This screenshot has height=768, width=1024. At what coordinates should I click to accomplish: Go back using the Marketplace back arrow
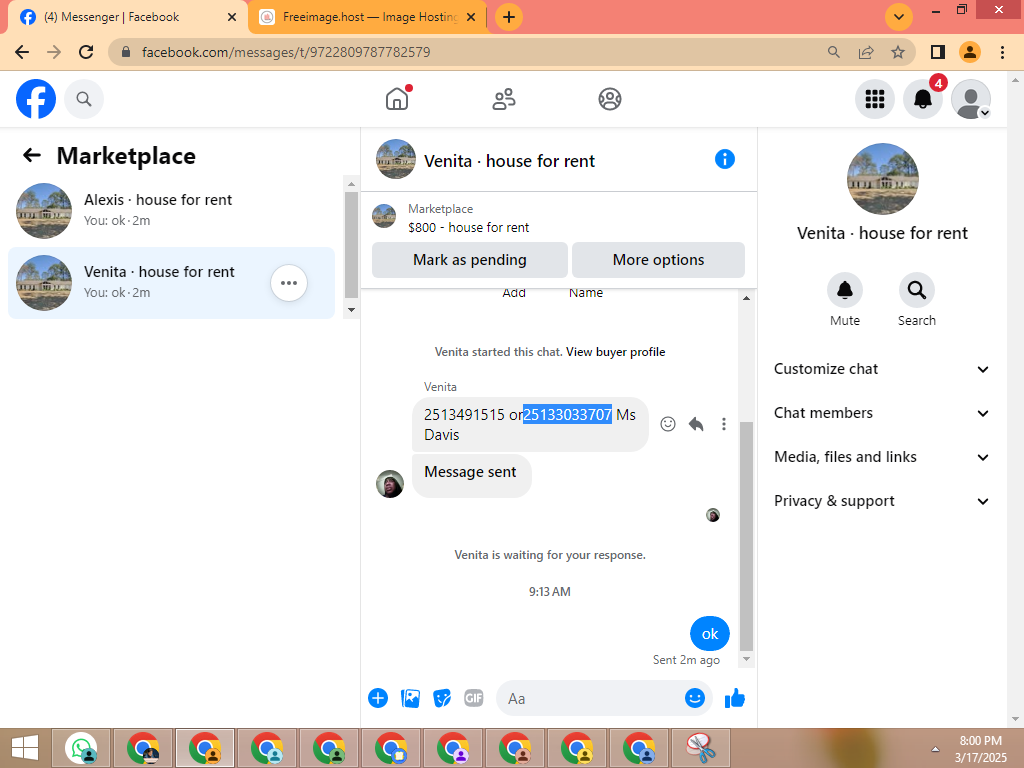[31, 155]
